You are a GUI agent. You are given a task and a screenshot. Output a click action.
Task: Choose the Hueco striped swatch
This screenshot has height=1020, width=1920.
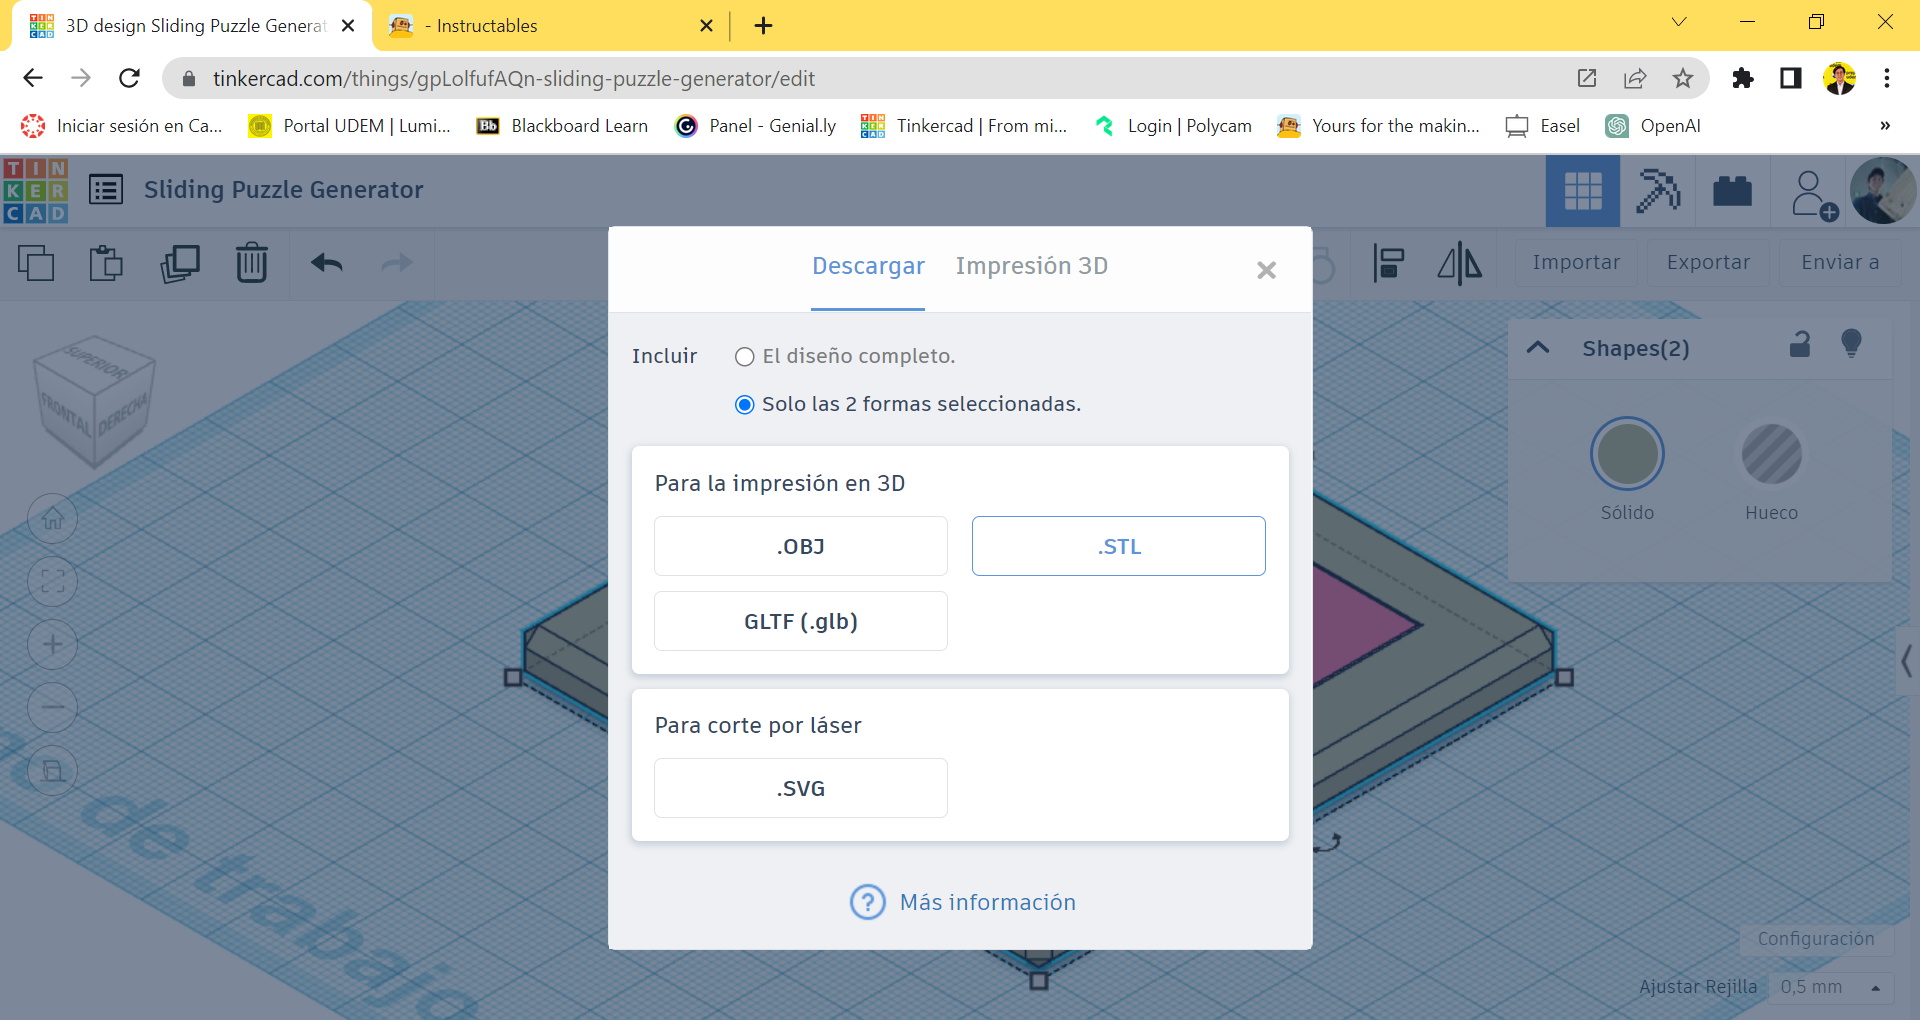click(x=1771, y=454)
